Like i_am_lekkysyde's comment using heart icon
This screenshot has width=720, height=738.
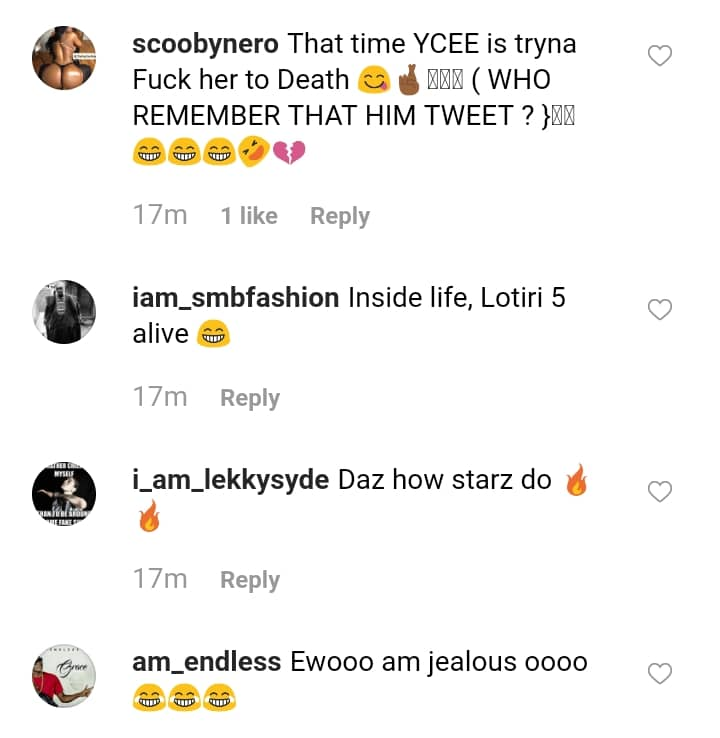click(660, 492)
